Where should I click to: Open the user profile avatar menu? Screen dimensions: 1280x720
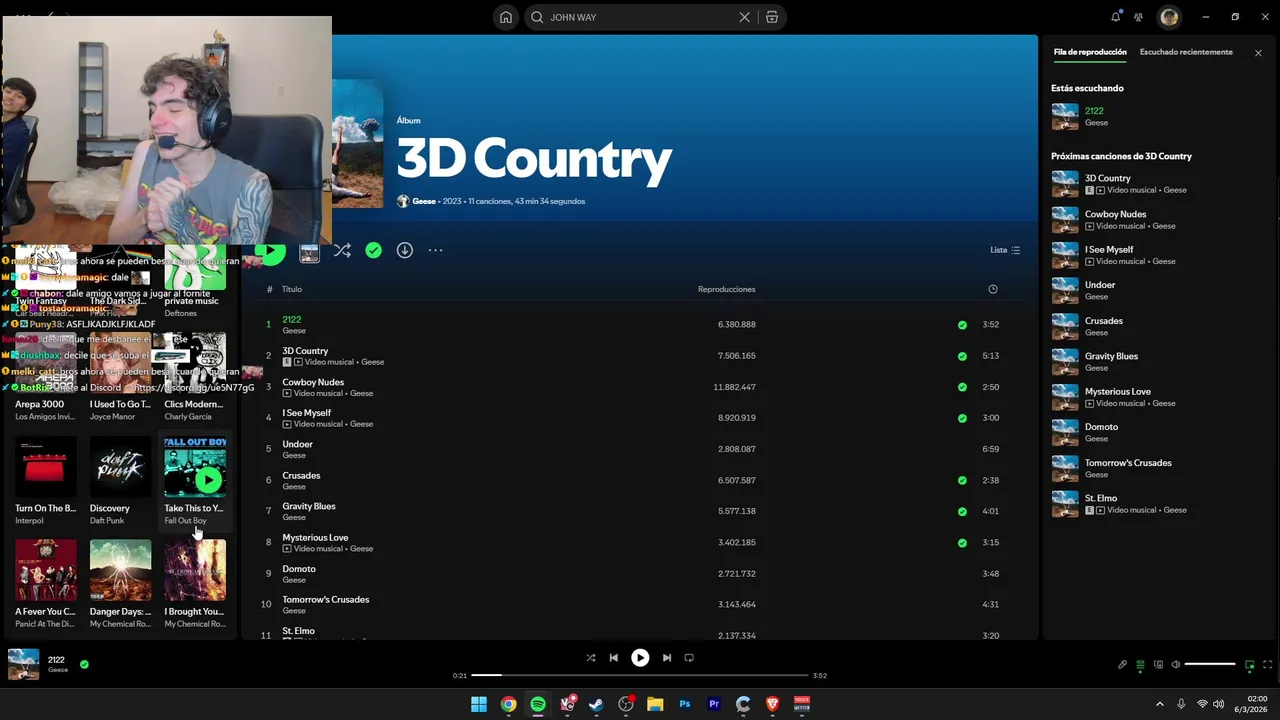tap(1169, 17)
